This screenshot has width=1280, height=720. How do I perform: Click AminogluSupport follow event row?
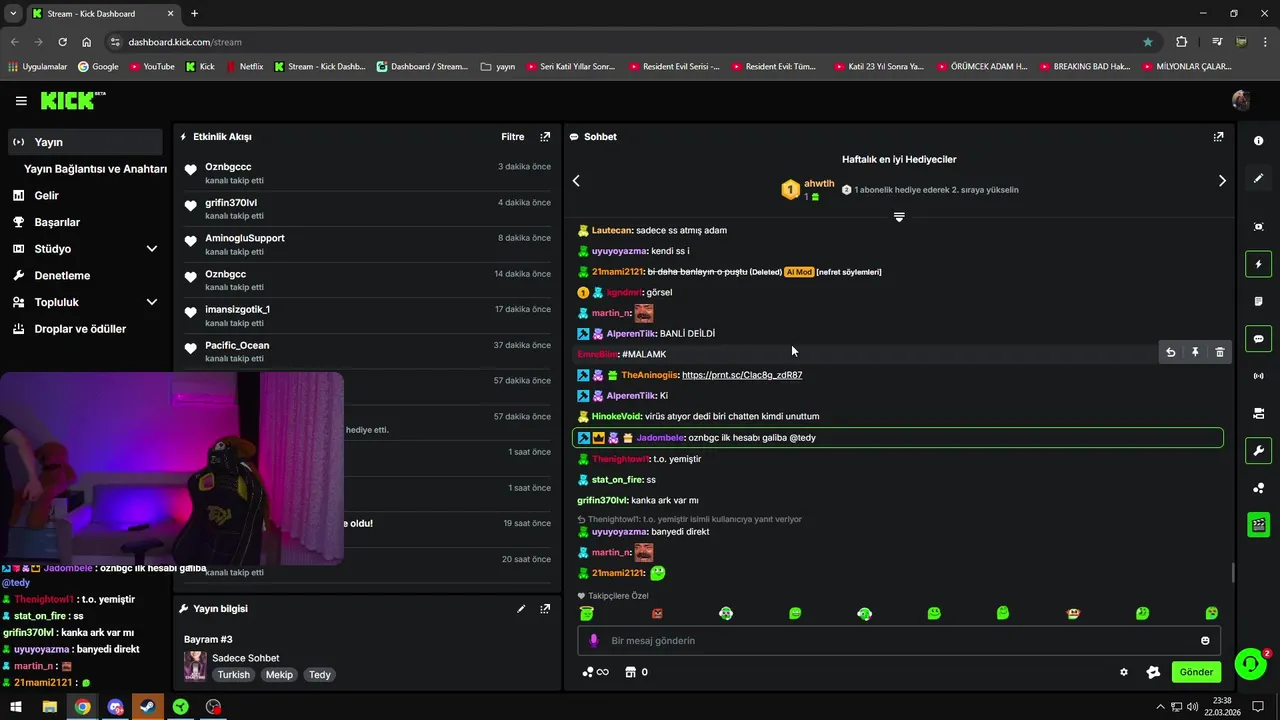click(367, 244)
